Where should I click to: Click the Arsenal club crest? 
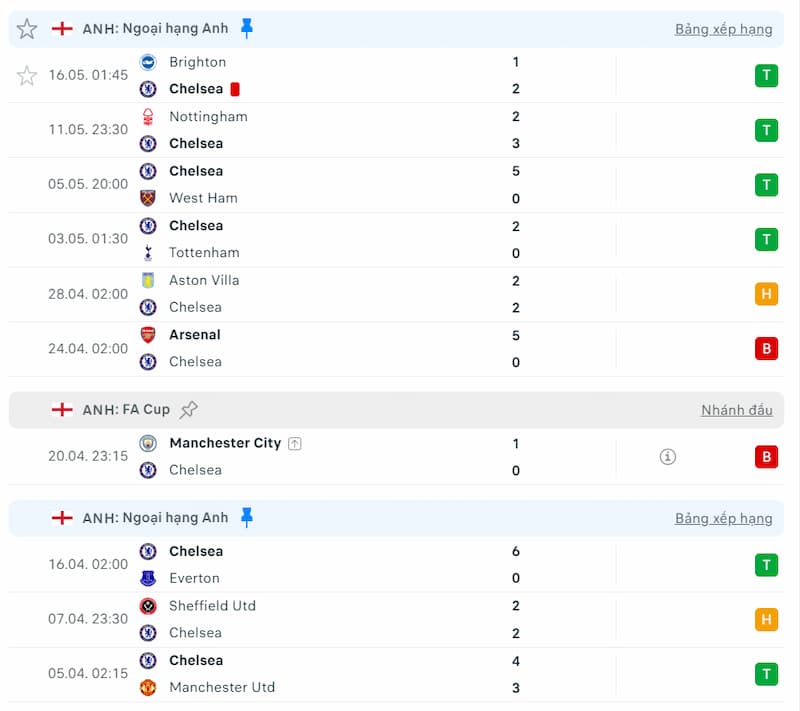click(x=148, y=335)
